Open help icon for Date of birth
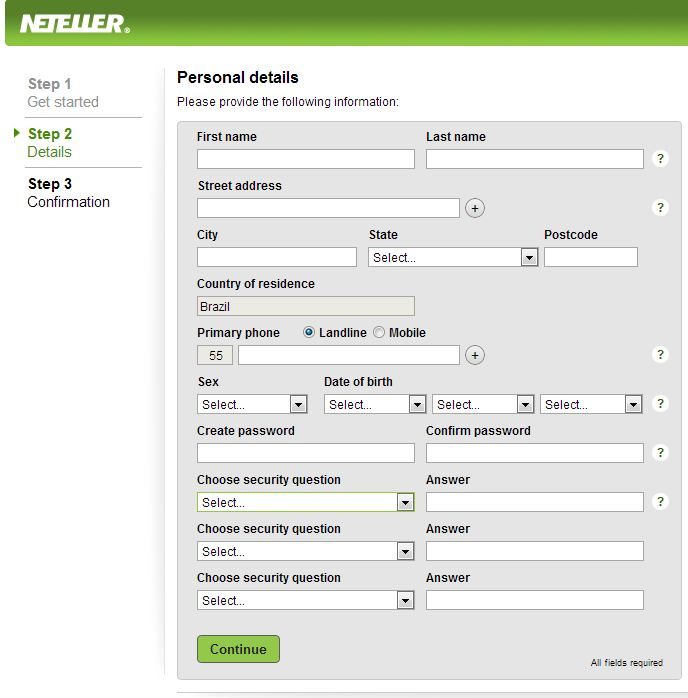 coord(660,403)
